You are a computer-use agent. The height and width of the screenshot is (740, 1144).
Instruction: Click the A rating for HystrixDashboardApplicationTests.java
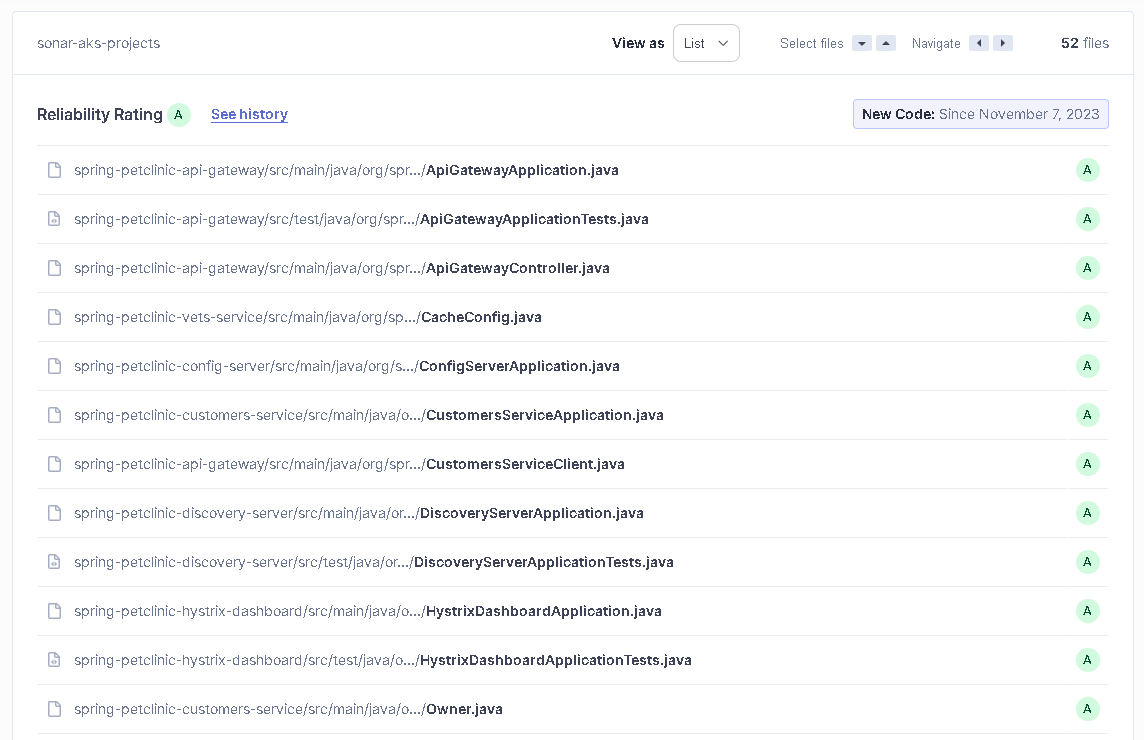tap(1087, 660)
